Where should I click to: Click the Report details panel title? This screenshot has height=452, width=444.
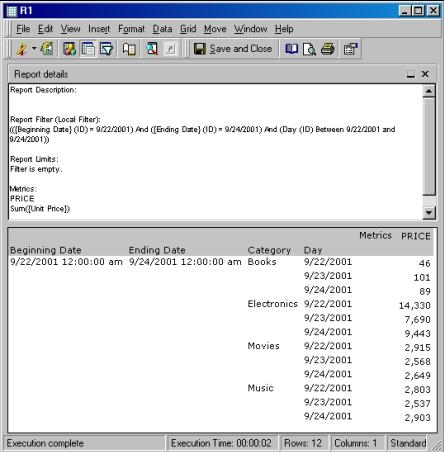(x=41, y=74)
